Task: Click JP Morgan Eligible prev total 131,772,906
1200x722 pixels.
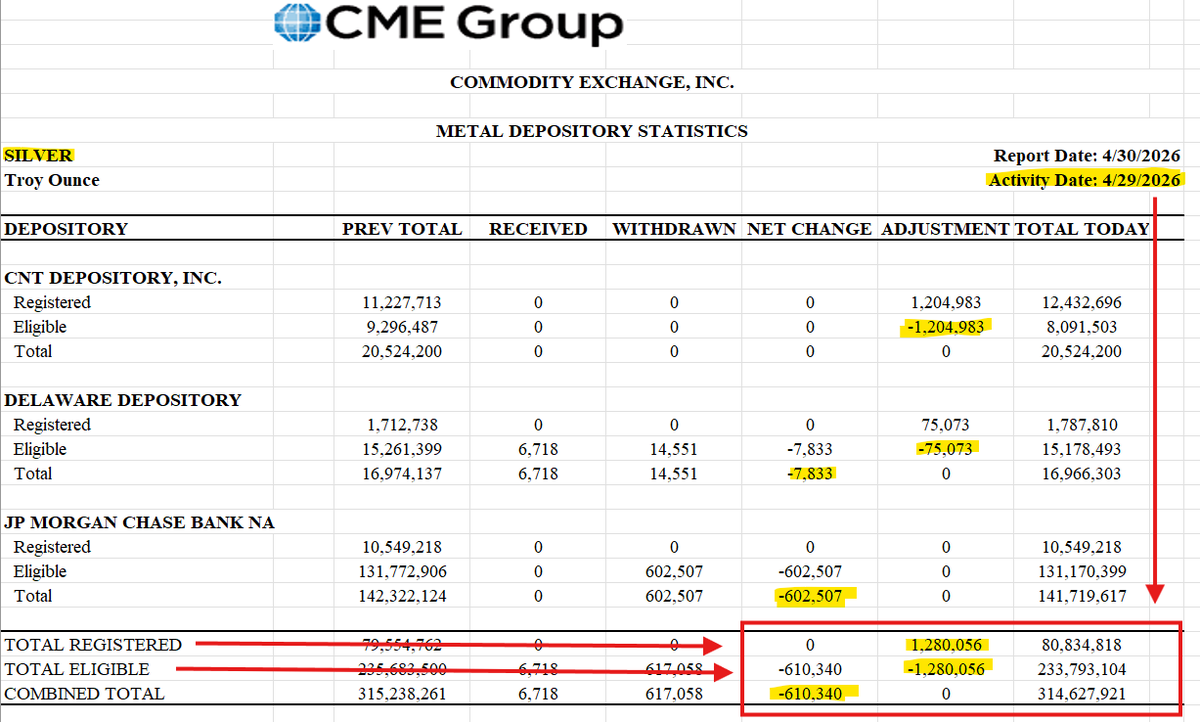Action: coord(402,571)
